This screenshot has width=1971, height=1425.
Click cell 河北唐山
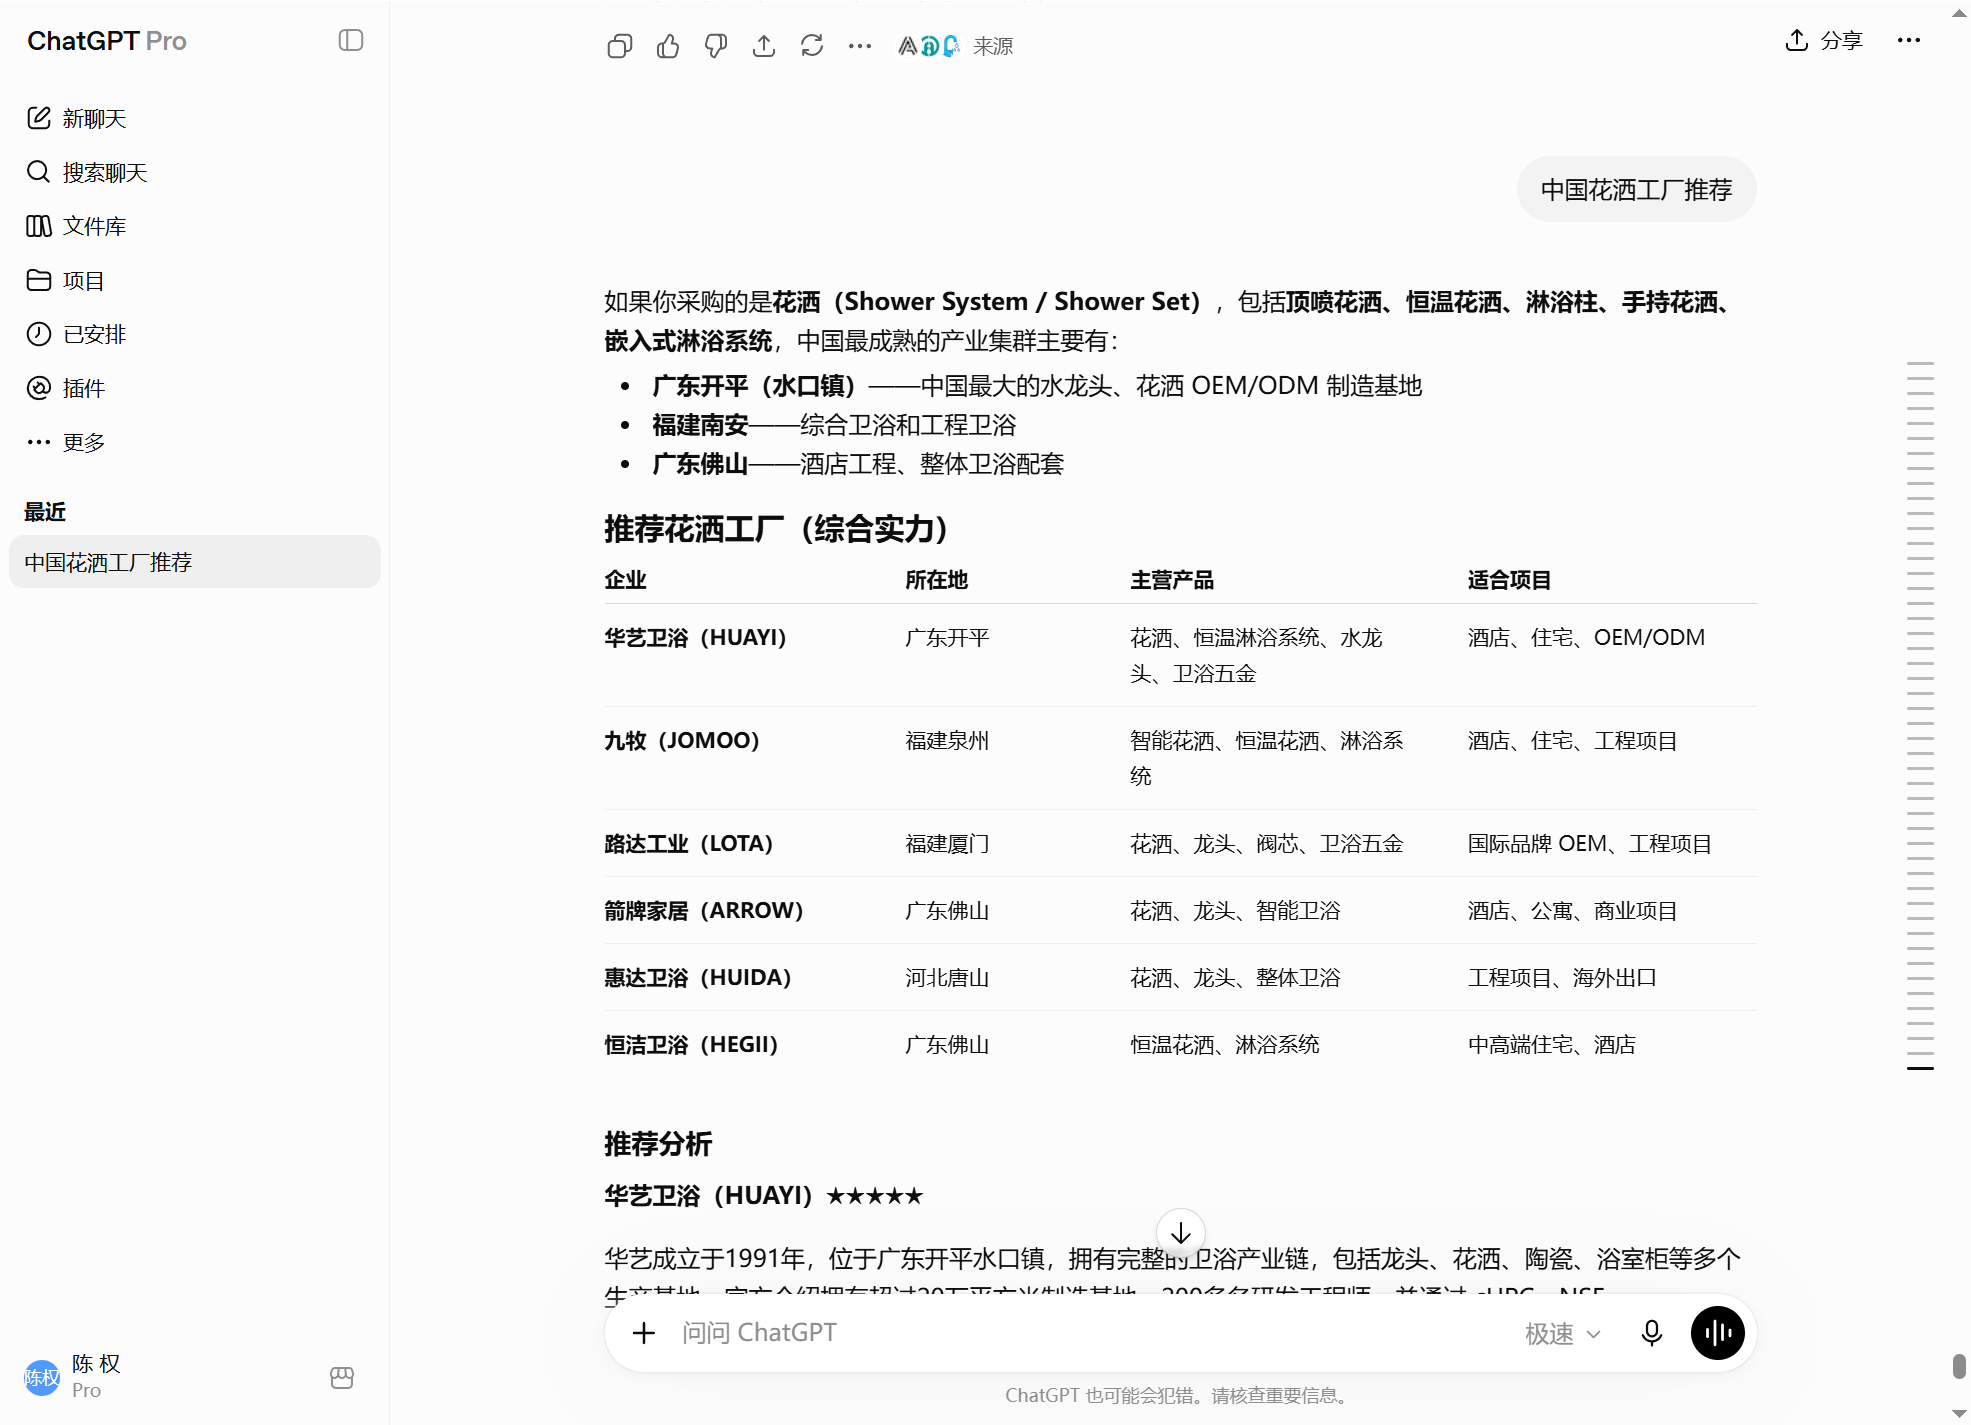click(x=947, y=978)
